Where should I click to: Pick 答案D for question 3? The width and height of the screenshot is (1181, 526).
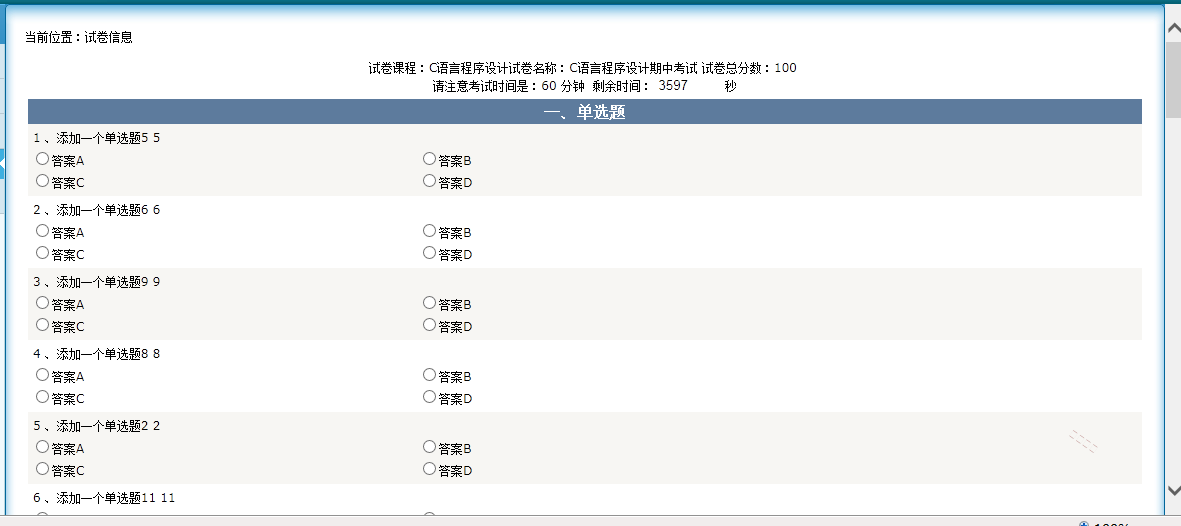[x=429, y=325]
